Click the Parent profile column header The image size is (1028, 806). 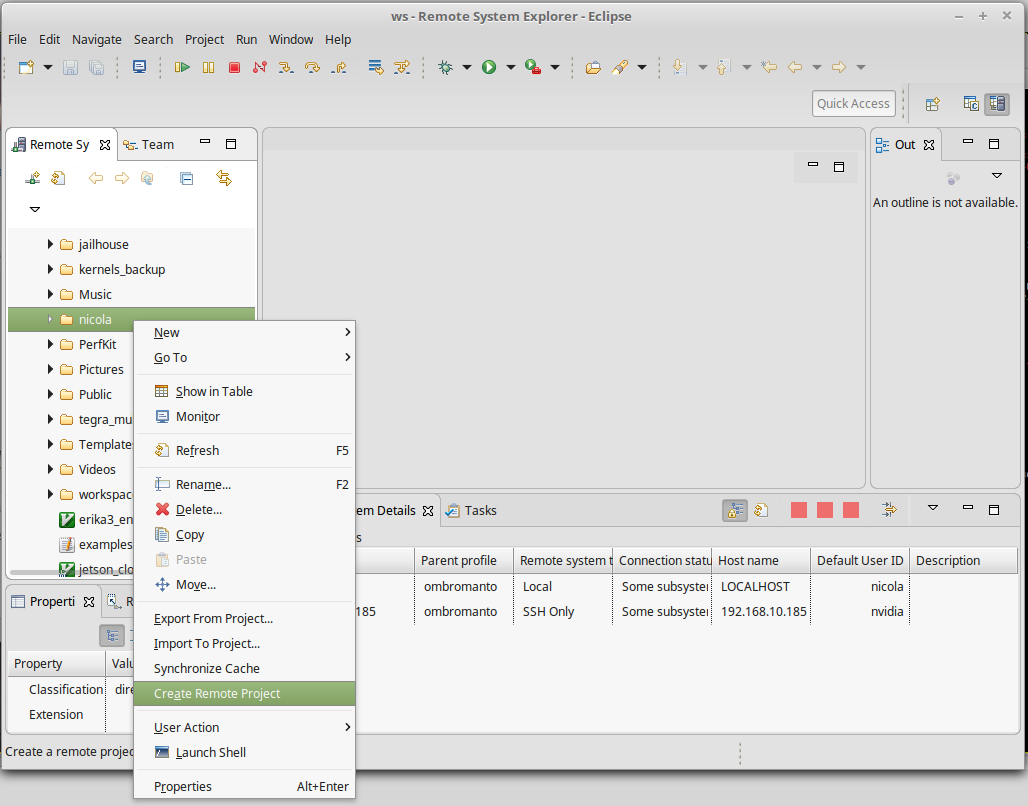coord(464,561)
